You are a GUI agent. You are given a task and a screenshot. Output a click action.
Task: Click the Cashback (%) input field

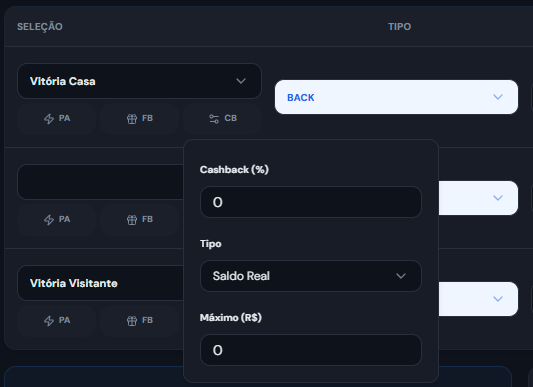[x=311, y=202]
